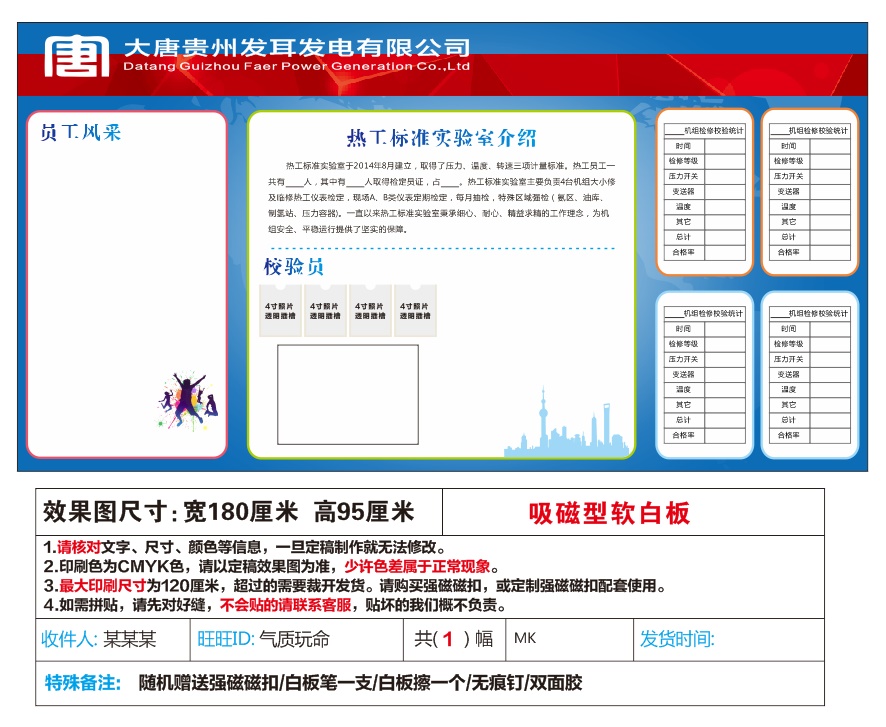
Task: Click the 共(1)幅 quantity cell
Action: (x=454, y=639)
